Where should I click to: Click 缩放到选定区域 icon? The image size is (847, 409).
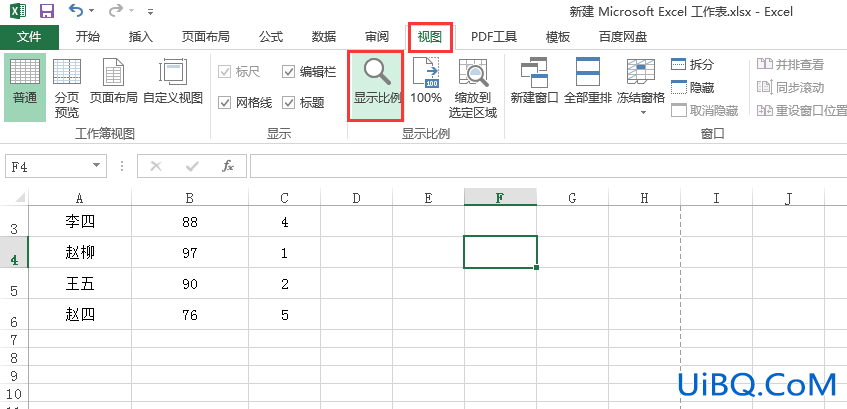click(473, 87)
